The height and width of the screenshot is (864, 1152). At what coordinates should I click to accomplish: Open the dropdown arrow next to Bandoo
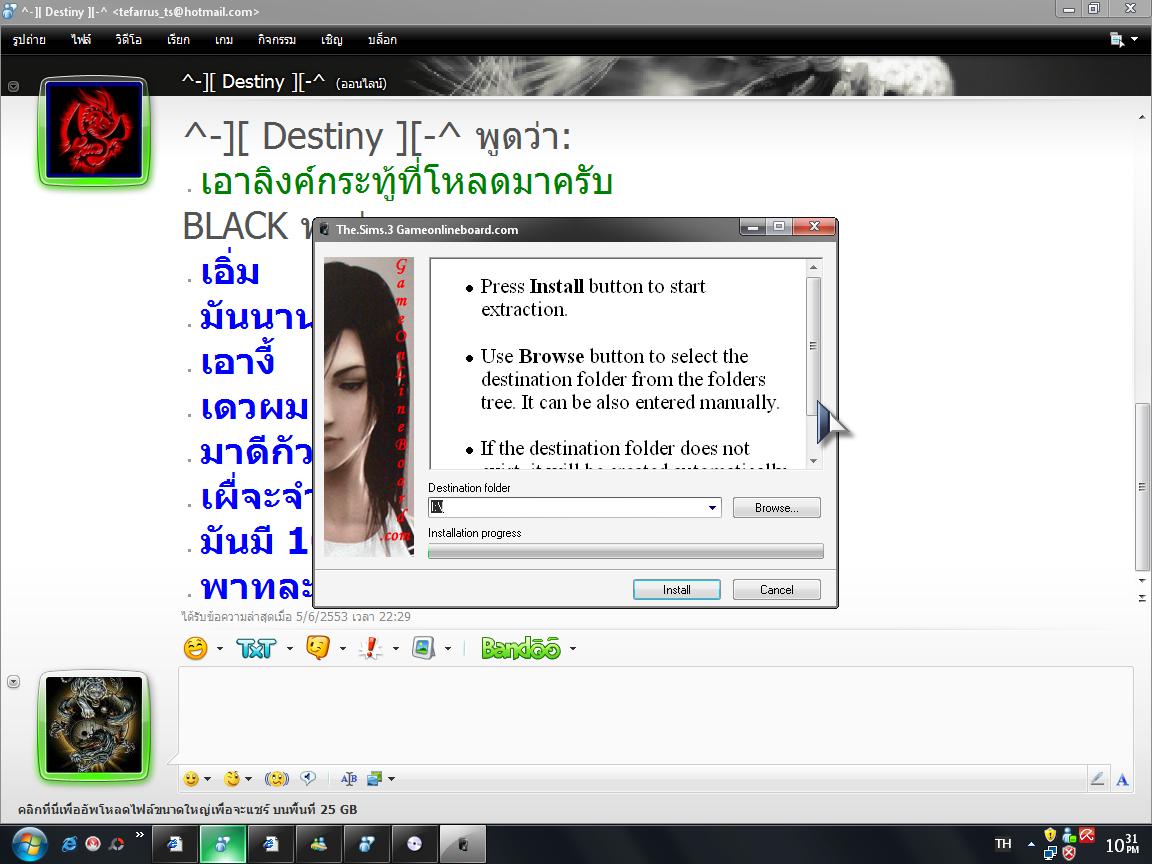pyautogui.click(x=572, y=649)
